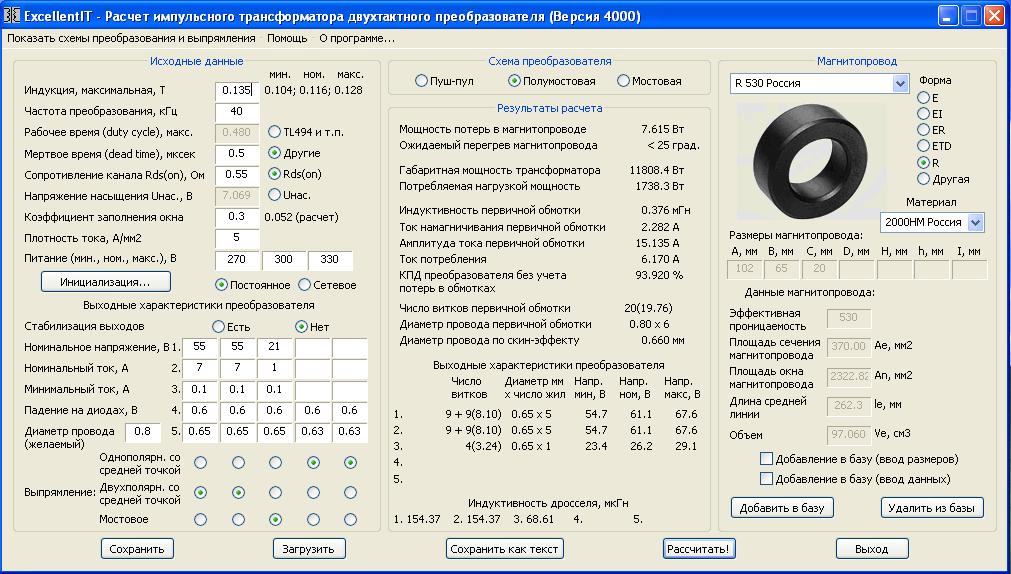This screenshot has height=574, width=1011.
Task: Select the Пуш-пул converter scheme
Action: coord(421,81)
